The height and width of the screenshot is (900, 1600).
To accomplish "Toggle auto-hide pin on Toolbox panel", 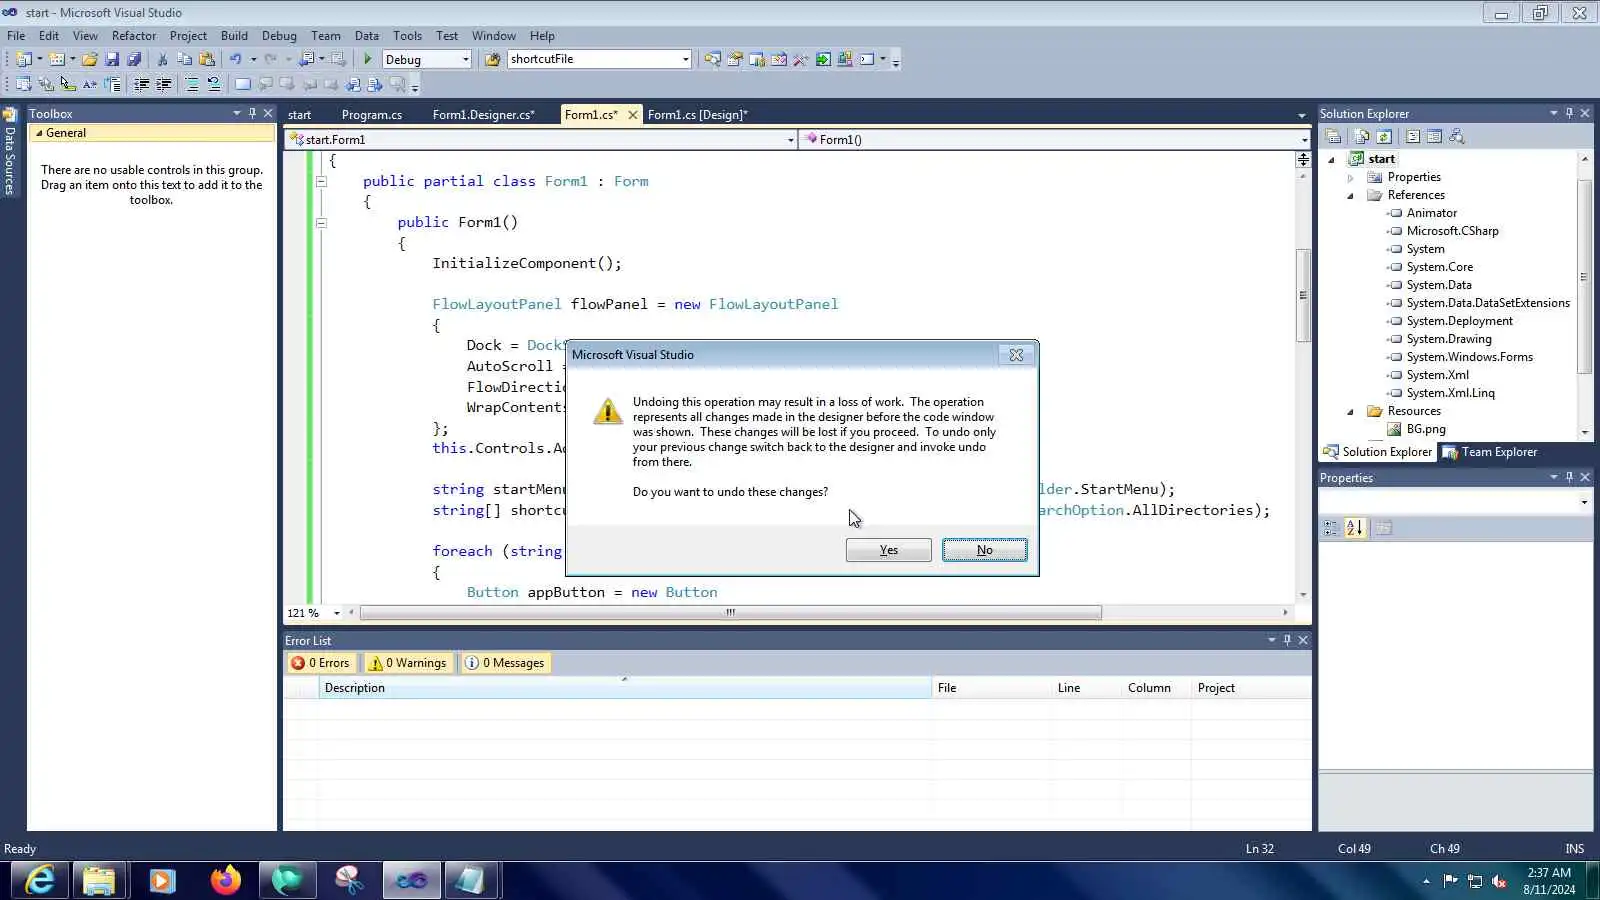I will coord(252,113).
